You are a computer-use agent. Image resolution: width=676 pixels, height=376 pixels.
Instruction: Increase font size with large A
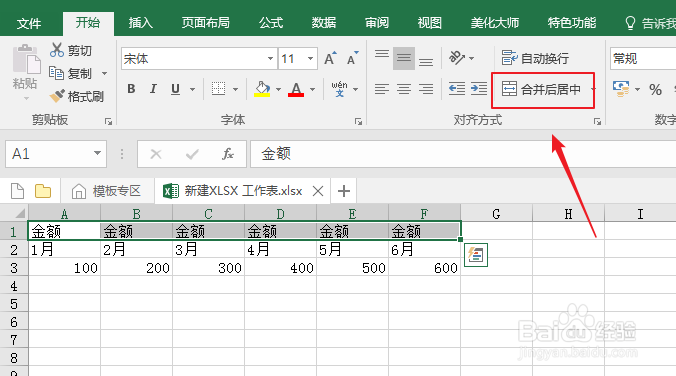[x=330, y=58]
